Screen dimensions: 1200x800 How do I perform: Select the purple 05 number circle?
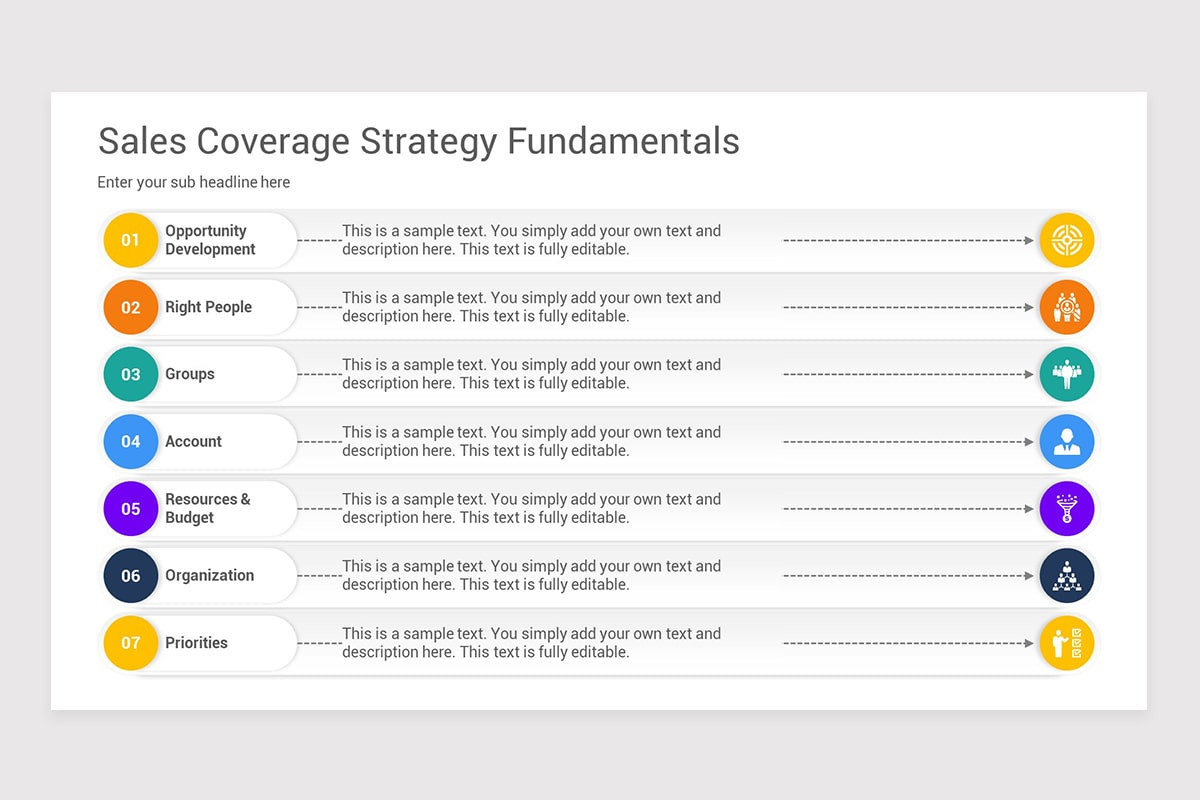pyautogui.click(x=131, y=508)
